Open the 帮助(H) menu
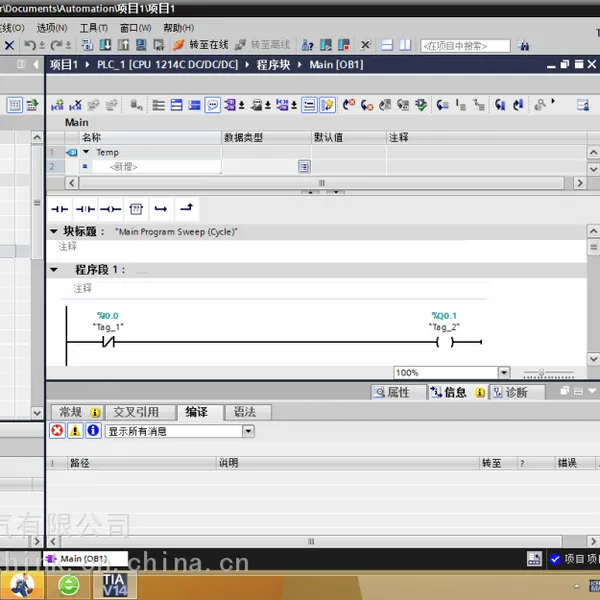Image resolution: width=600 pixels, height=600 pixels. click(x=178, y=28)
